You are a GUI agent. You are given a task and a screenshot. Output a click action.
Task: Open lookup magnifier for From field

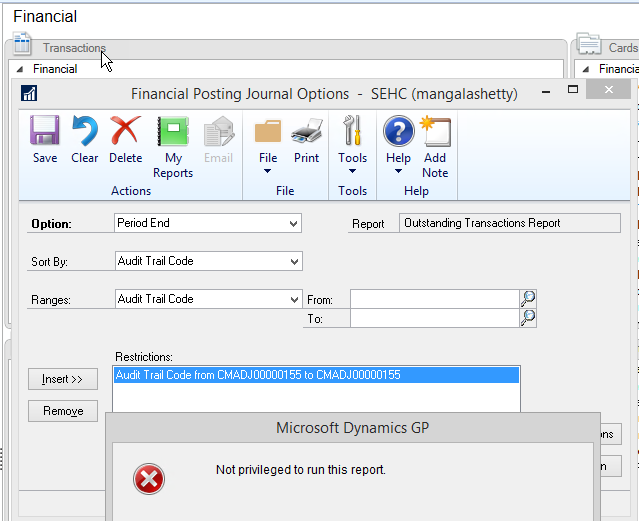(x=528, y=299)
